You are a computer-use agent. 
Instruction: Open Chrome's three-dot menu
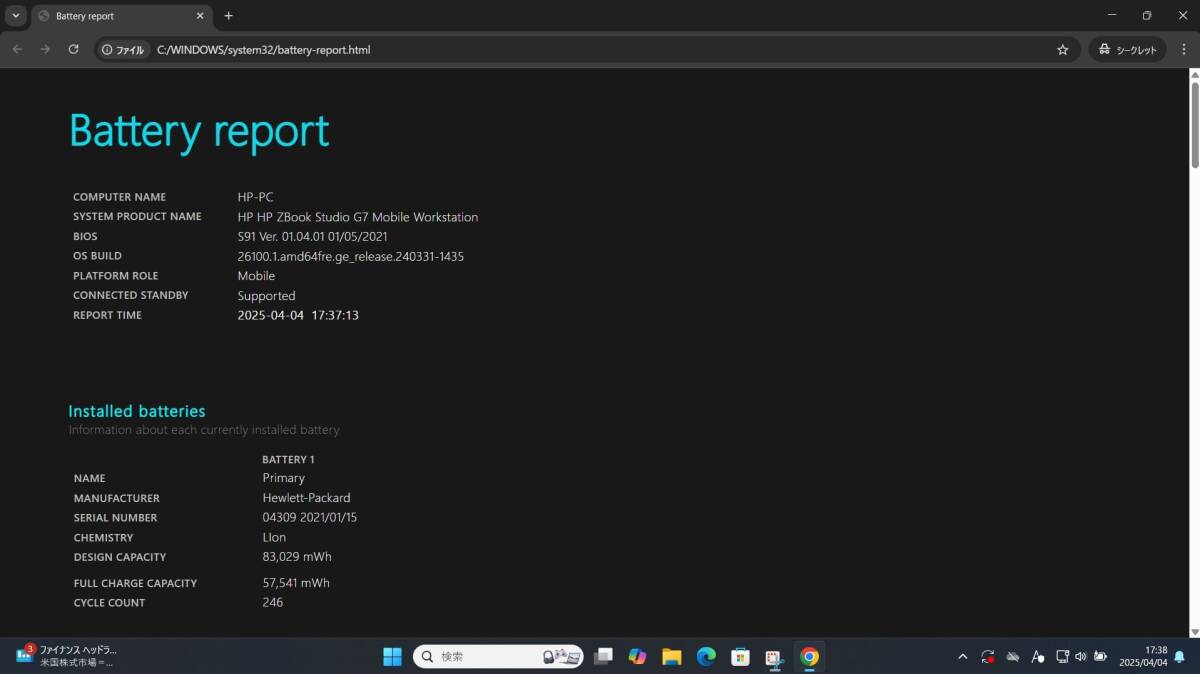tap(1182, 49)
